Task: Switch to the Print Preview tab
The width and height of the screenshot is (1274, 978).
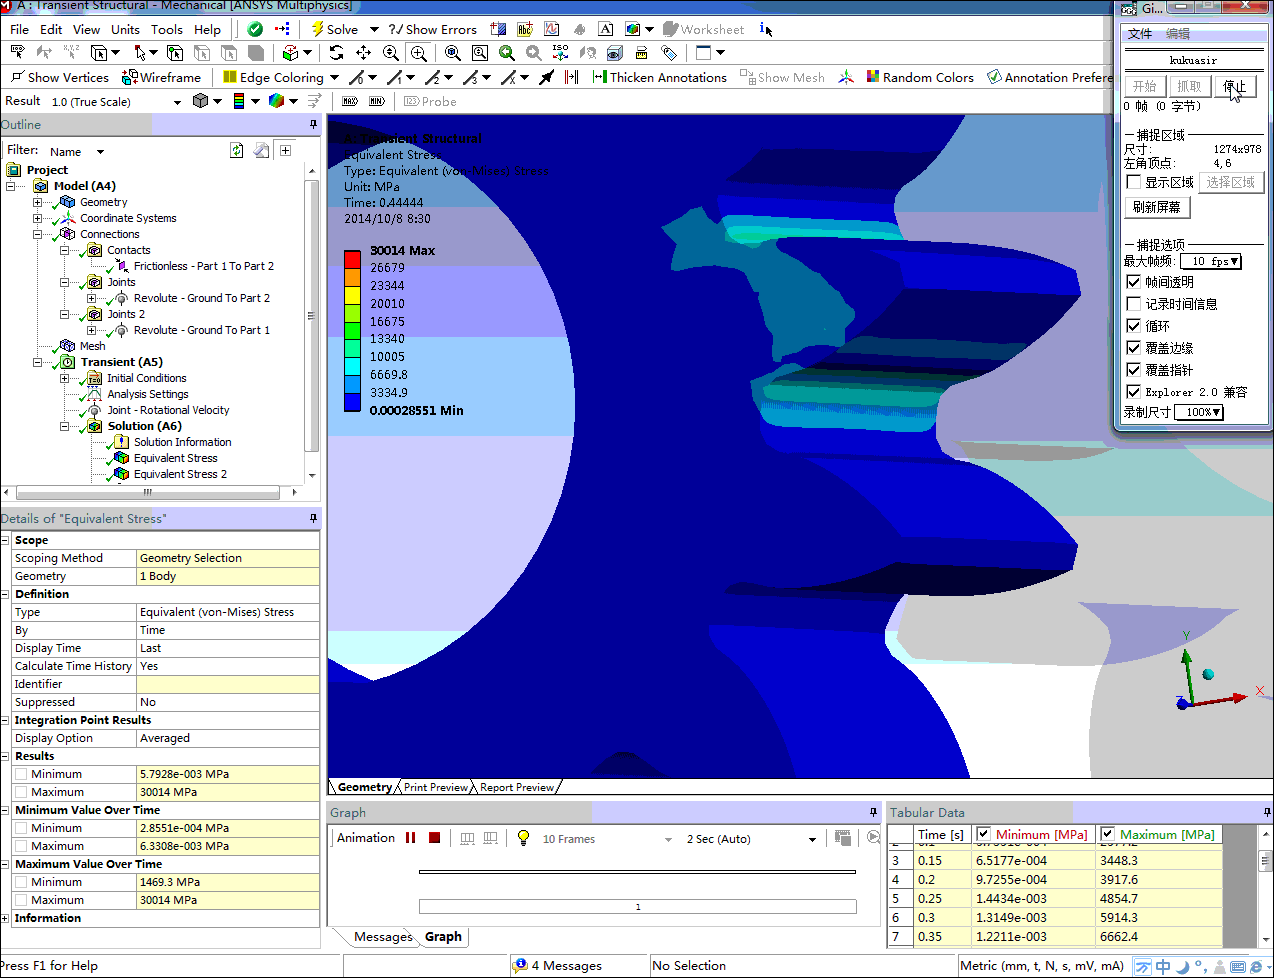Action: pos(435,787)
